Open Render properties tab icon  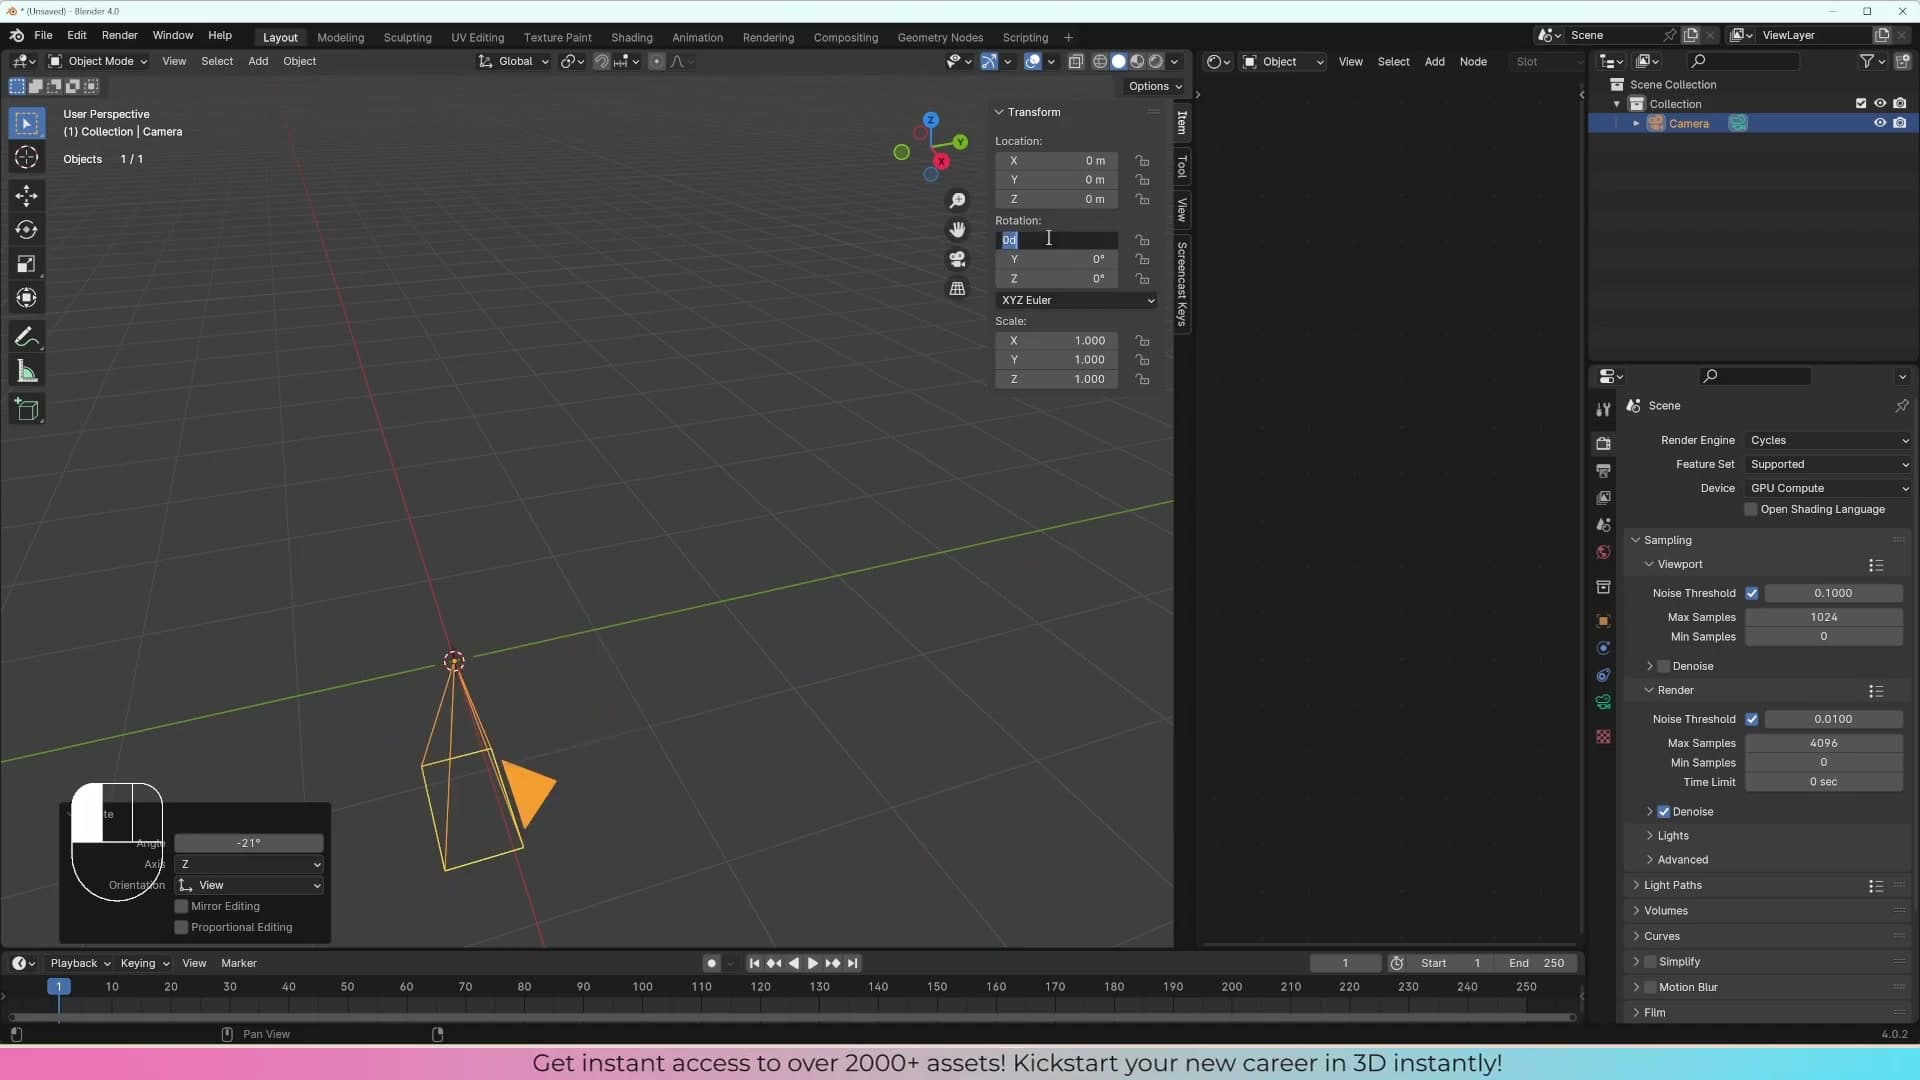(1603, 443)
